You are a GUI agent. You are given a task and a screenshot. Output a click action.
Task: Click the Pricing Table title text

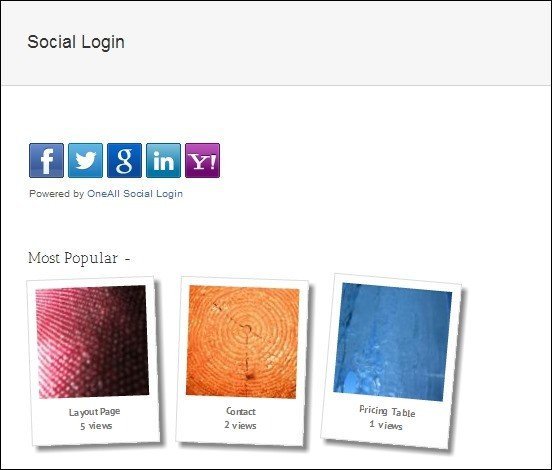(x=387, y=411)
